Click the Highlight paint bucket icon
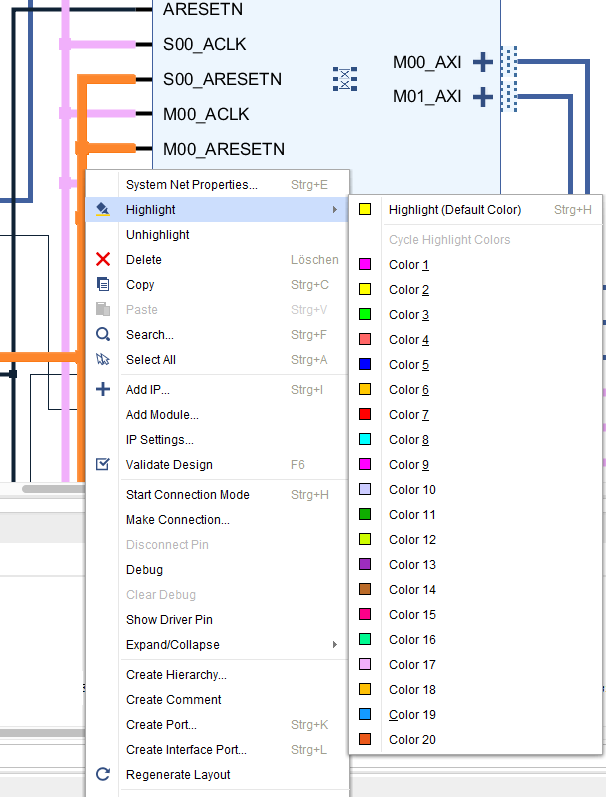 click(x=103, y=209)
